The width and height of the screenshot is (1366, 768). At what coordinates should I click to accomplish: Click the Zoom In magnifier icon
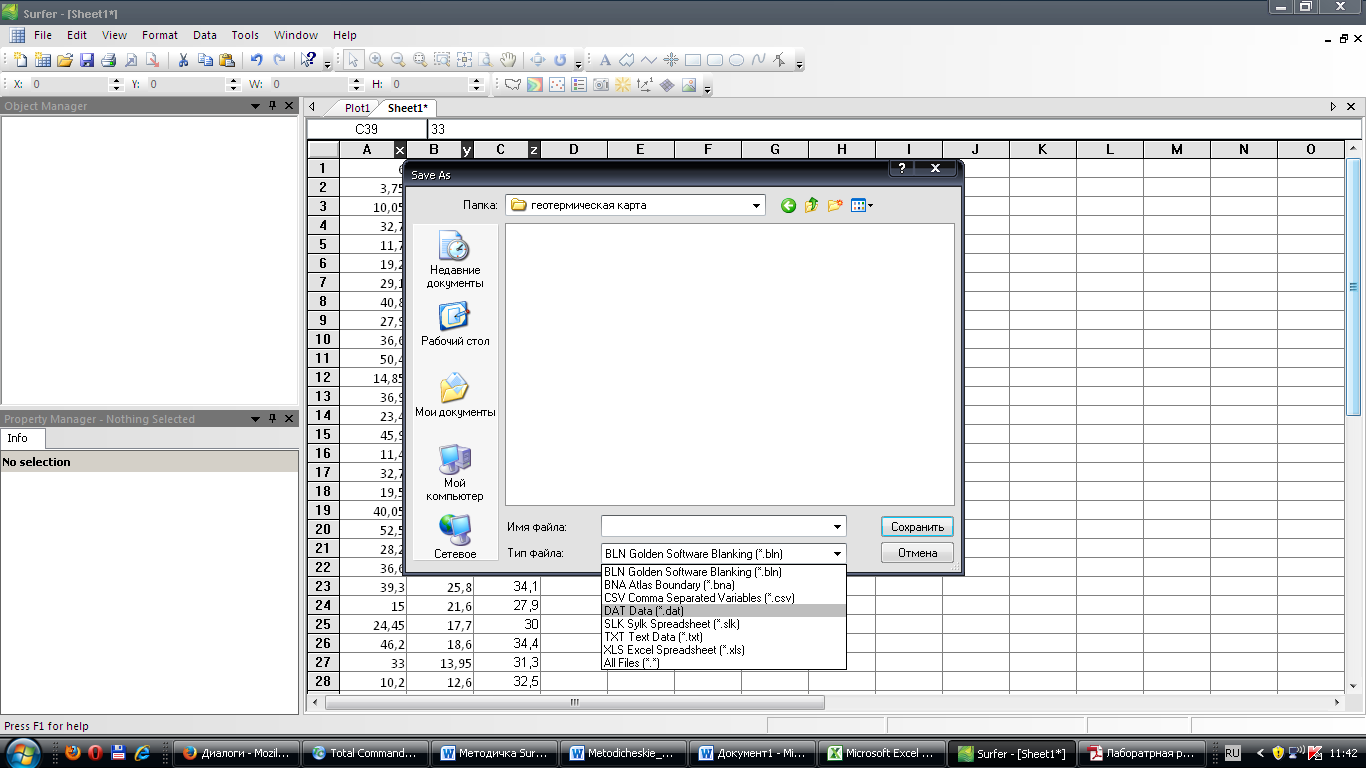coord(376,60)
